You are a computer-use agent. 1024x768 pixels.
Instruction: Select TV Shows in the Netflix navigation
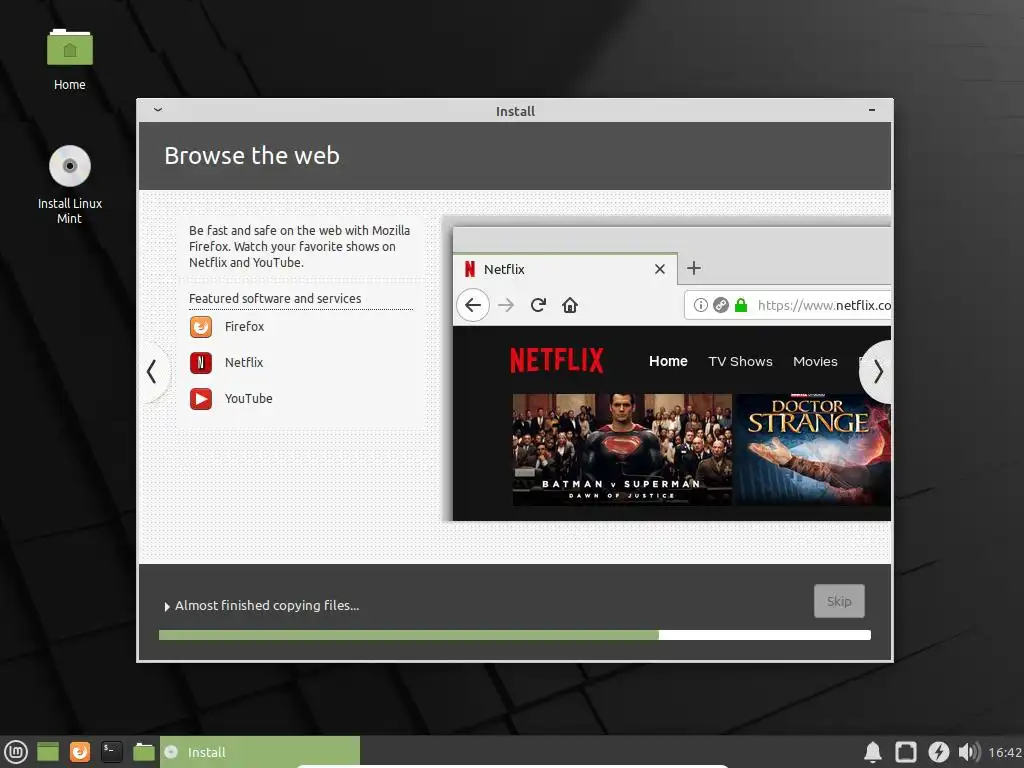pyautogui.click(x=740, y=361)
